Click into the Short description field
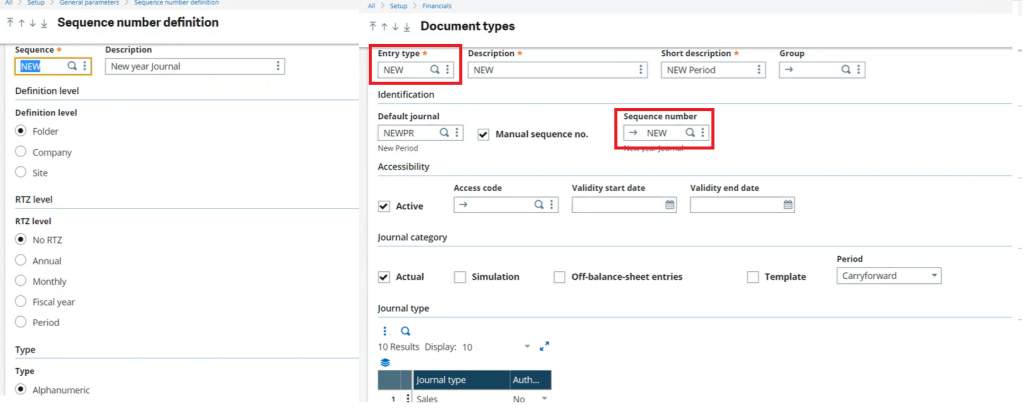Image resolution: width=1024 pixels, height=412 pixels. click(x=713, y=70)
